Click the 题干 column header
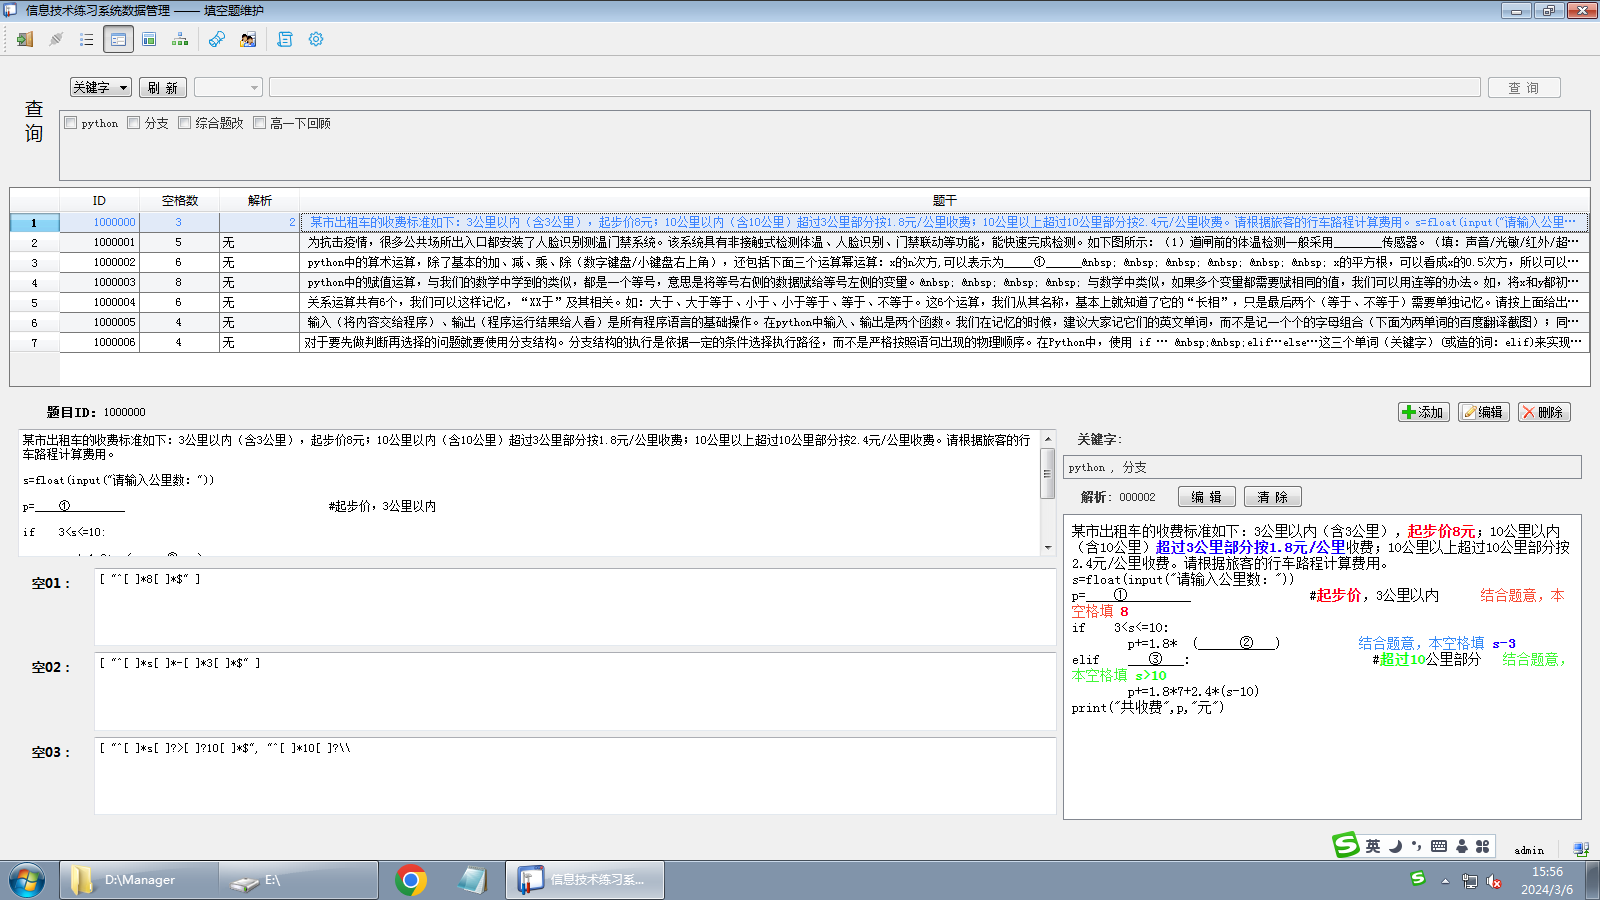 pos(944,200)
